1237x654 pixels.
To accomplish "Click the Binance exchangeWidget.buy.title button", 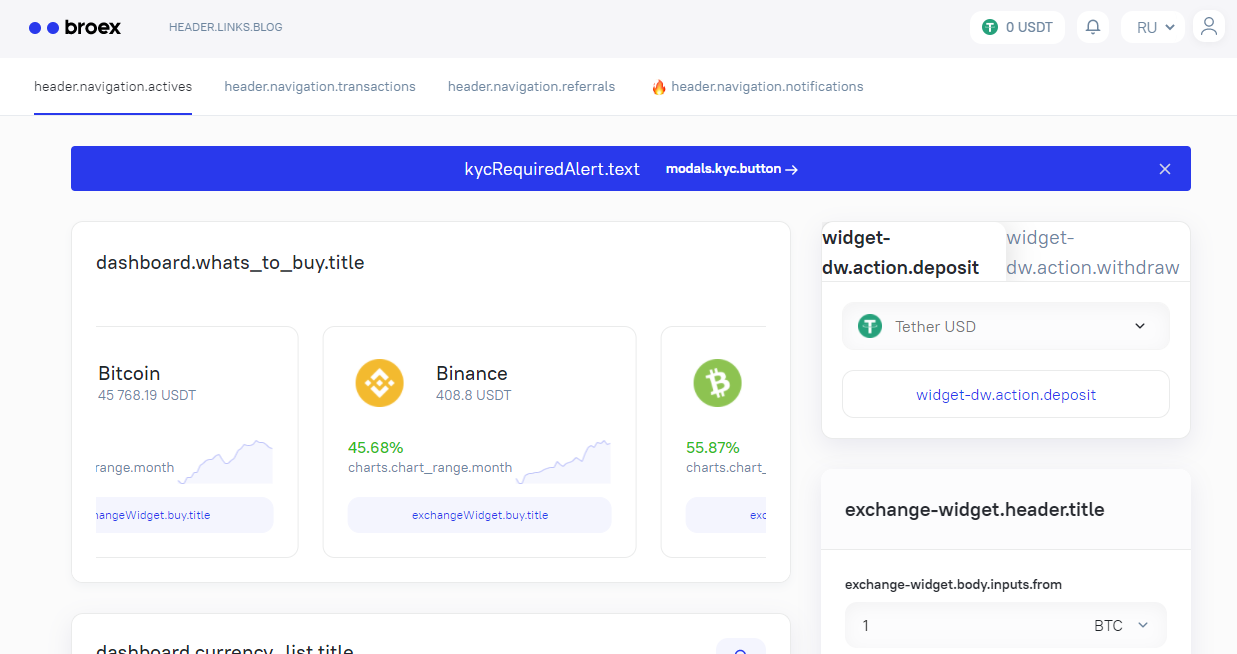I will pos(480,515).
